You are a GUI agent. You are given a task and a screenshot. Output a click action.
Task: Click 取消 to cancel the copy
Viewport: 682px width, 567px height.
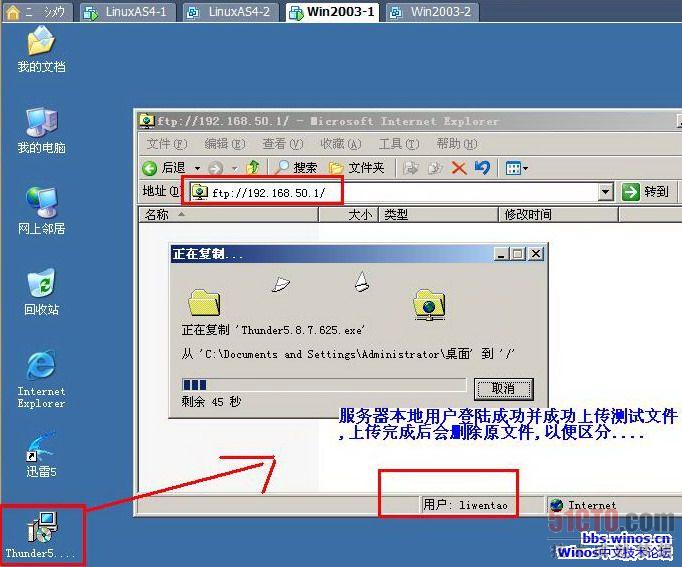(503, 388)
